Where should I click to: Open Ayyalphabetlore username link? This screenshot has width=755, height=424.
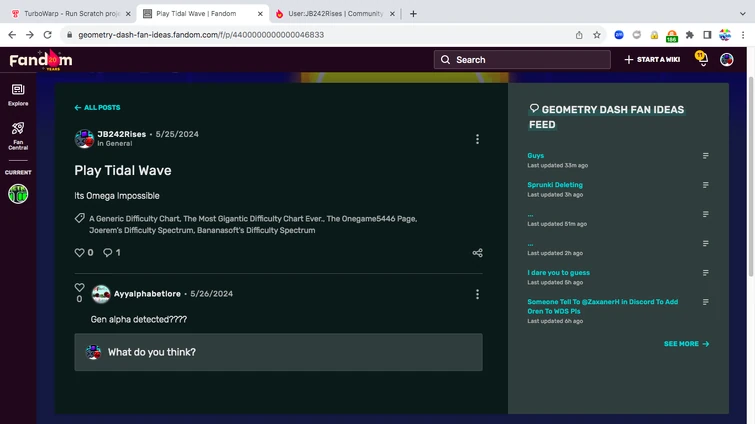(147, 294)
